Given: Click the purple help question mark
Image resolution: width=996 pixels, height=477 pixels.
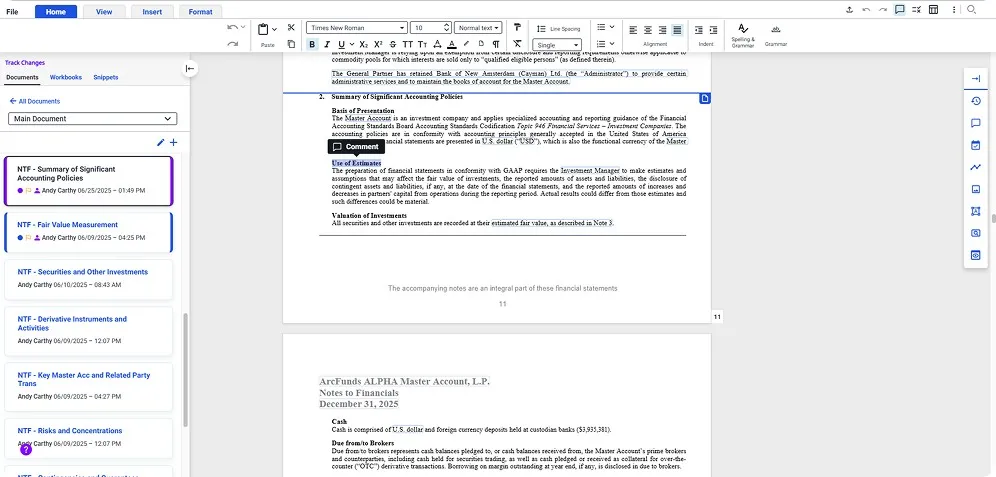Looking at the screenshot, I should [26, 450].
